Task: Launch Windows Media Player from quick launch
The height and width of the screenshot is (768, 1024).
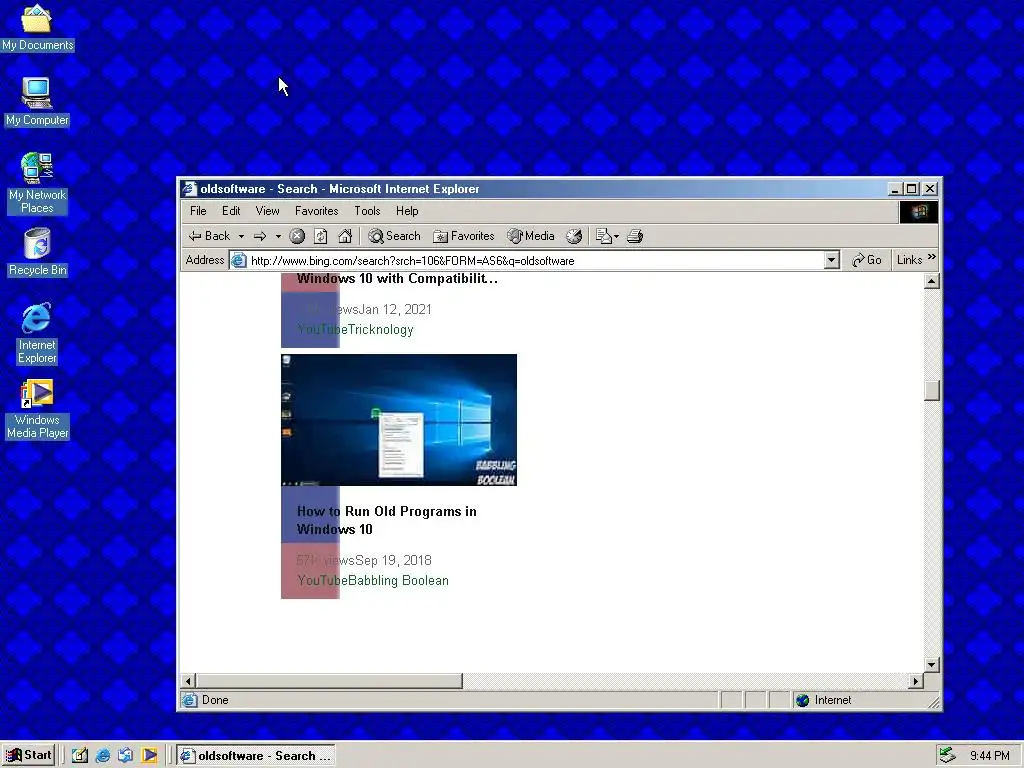Action: 149,756
